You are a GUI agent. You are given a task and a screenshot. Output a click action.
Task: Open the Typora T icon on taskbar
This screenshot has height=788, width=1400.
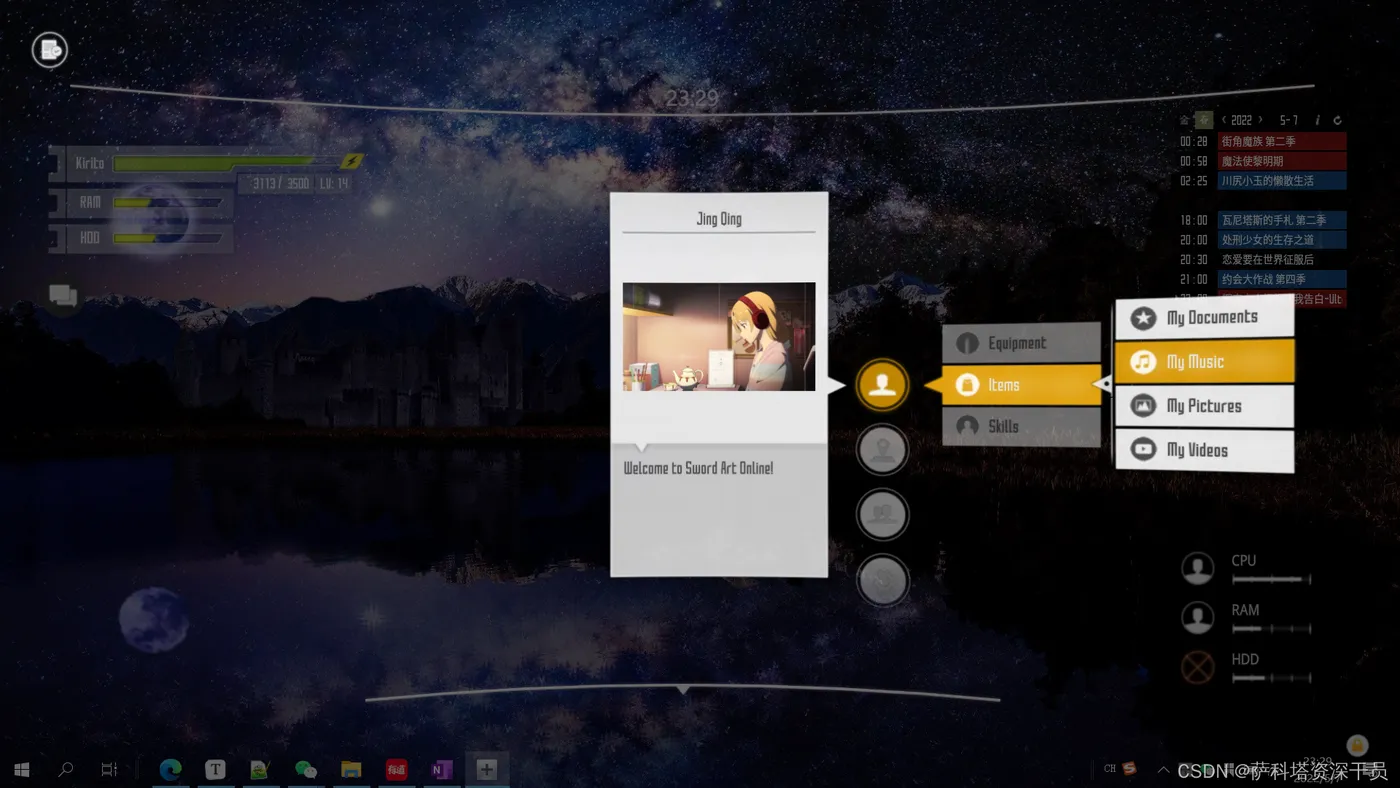pos(215,770)
